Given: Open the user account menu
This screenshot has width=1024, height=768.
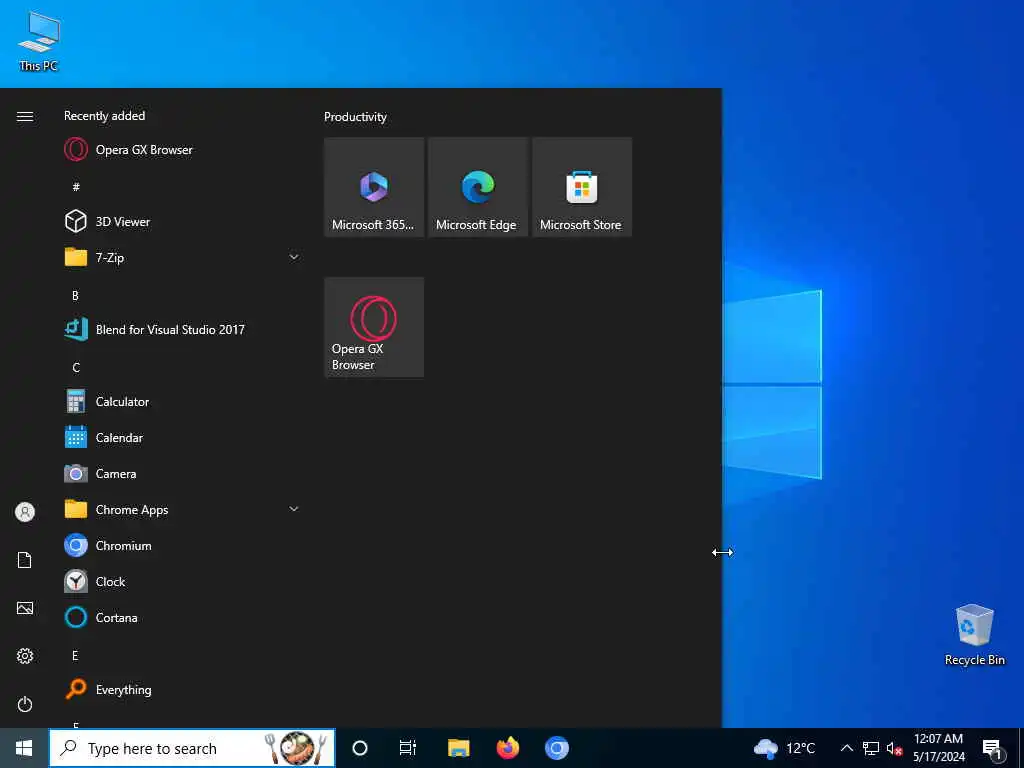Looking at the screenshot, I should (25, 512).
